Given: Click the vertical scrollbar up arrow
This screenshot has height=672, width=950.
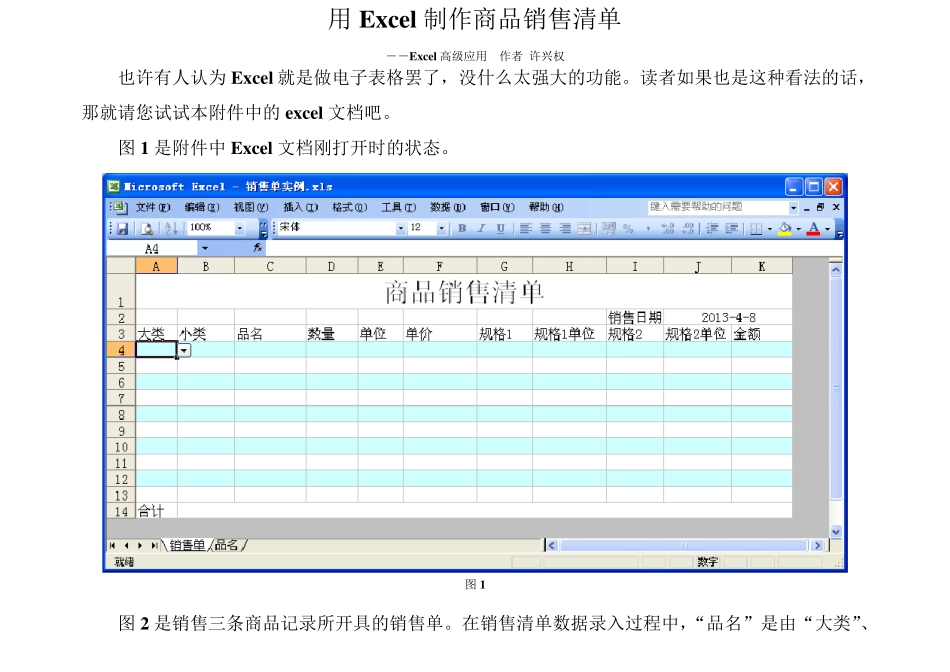Looking at the screenshot, I should (x=835, y=269).
